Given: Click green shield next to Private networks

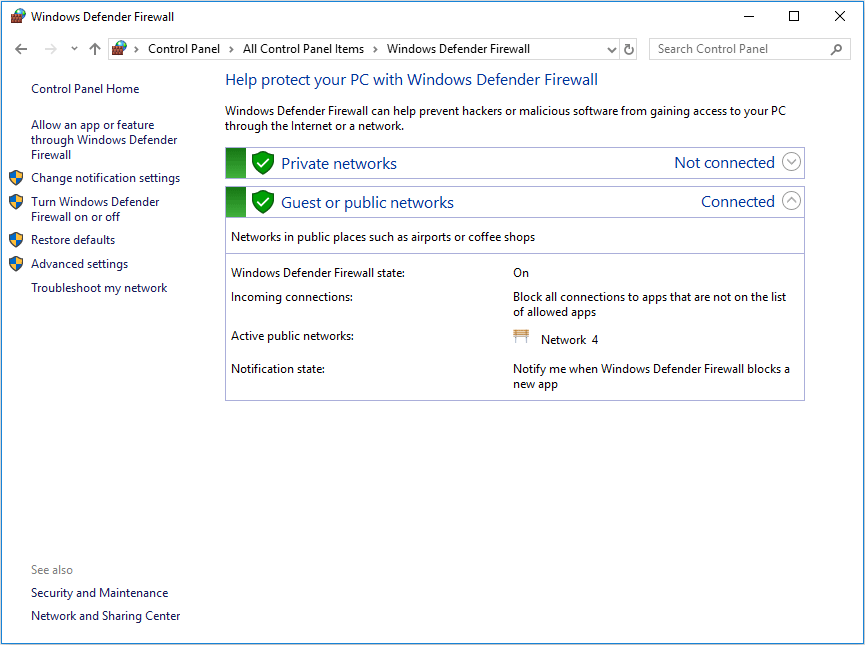Looking at the screenshot, I should click(263, 163).
